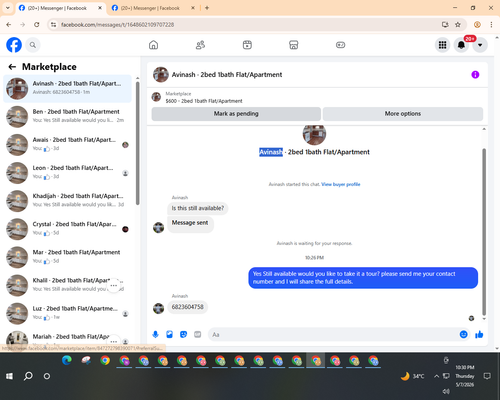This screenshot has height=400, width=500.
Task: Click the conversation list scrollbar
Action: pyautogui.click(x=138, y=143)
